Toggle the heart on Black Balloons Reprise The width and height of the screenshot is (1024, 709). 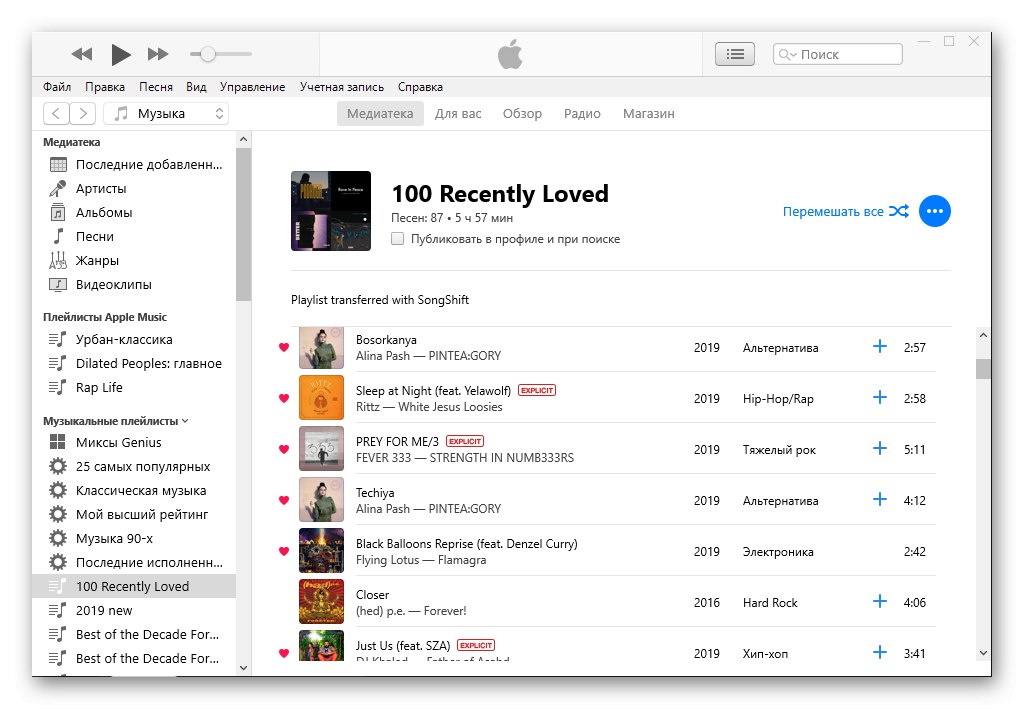coord(283,551)
